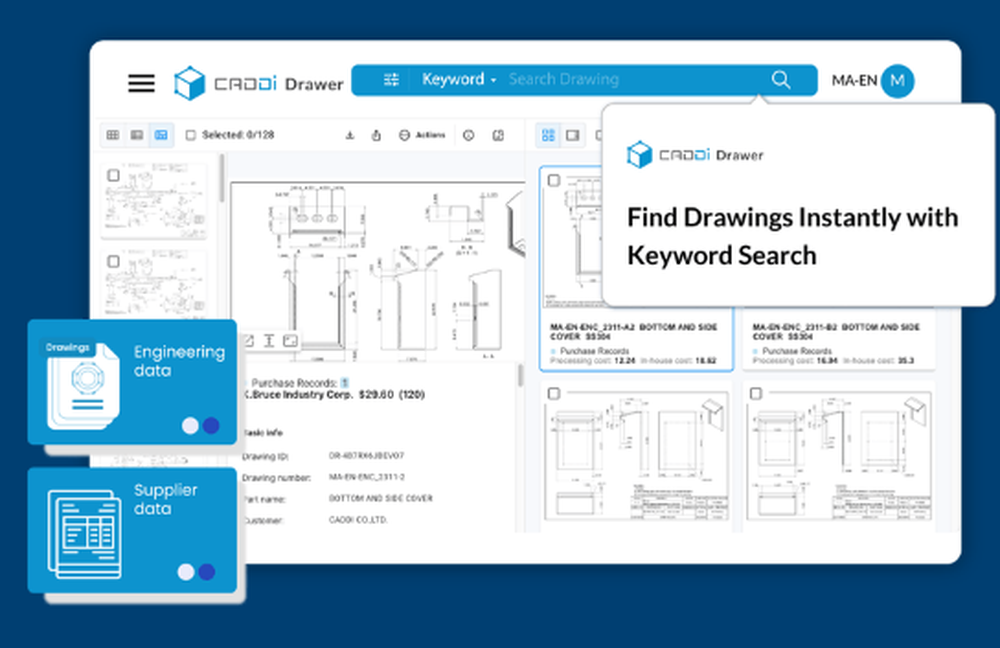
Task: Open the Supplier data card
Action: [x=132, y=530]
